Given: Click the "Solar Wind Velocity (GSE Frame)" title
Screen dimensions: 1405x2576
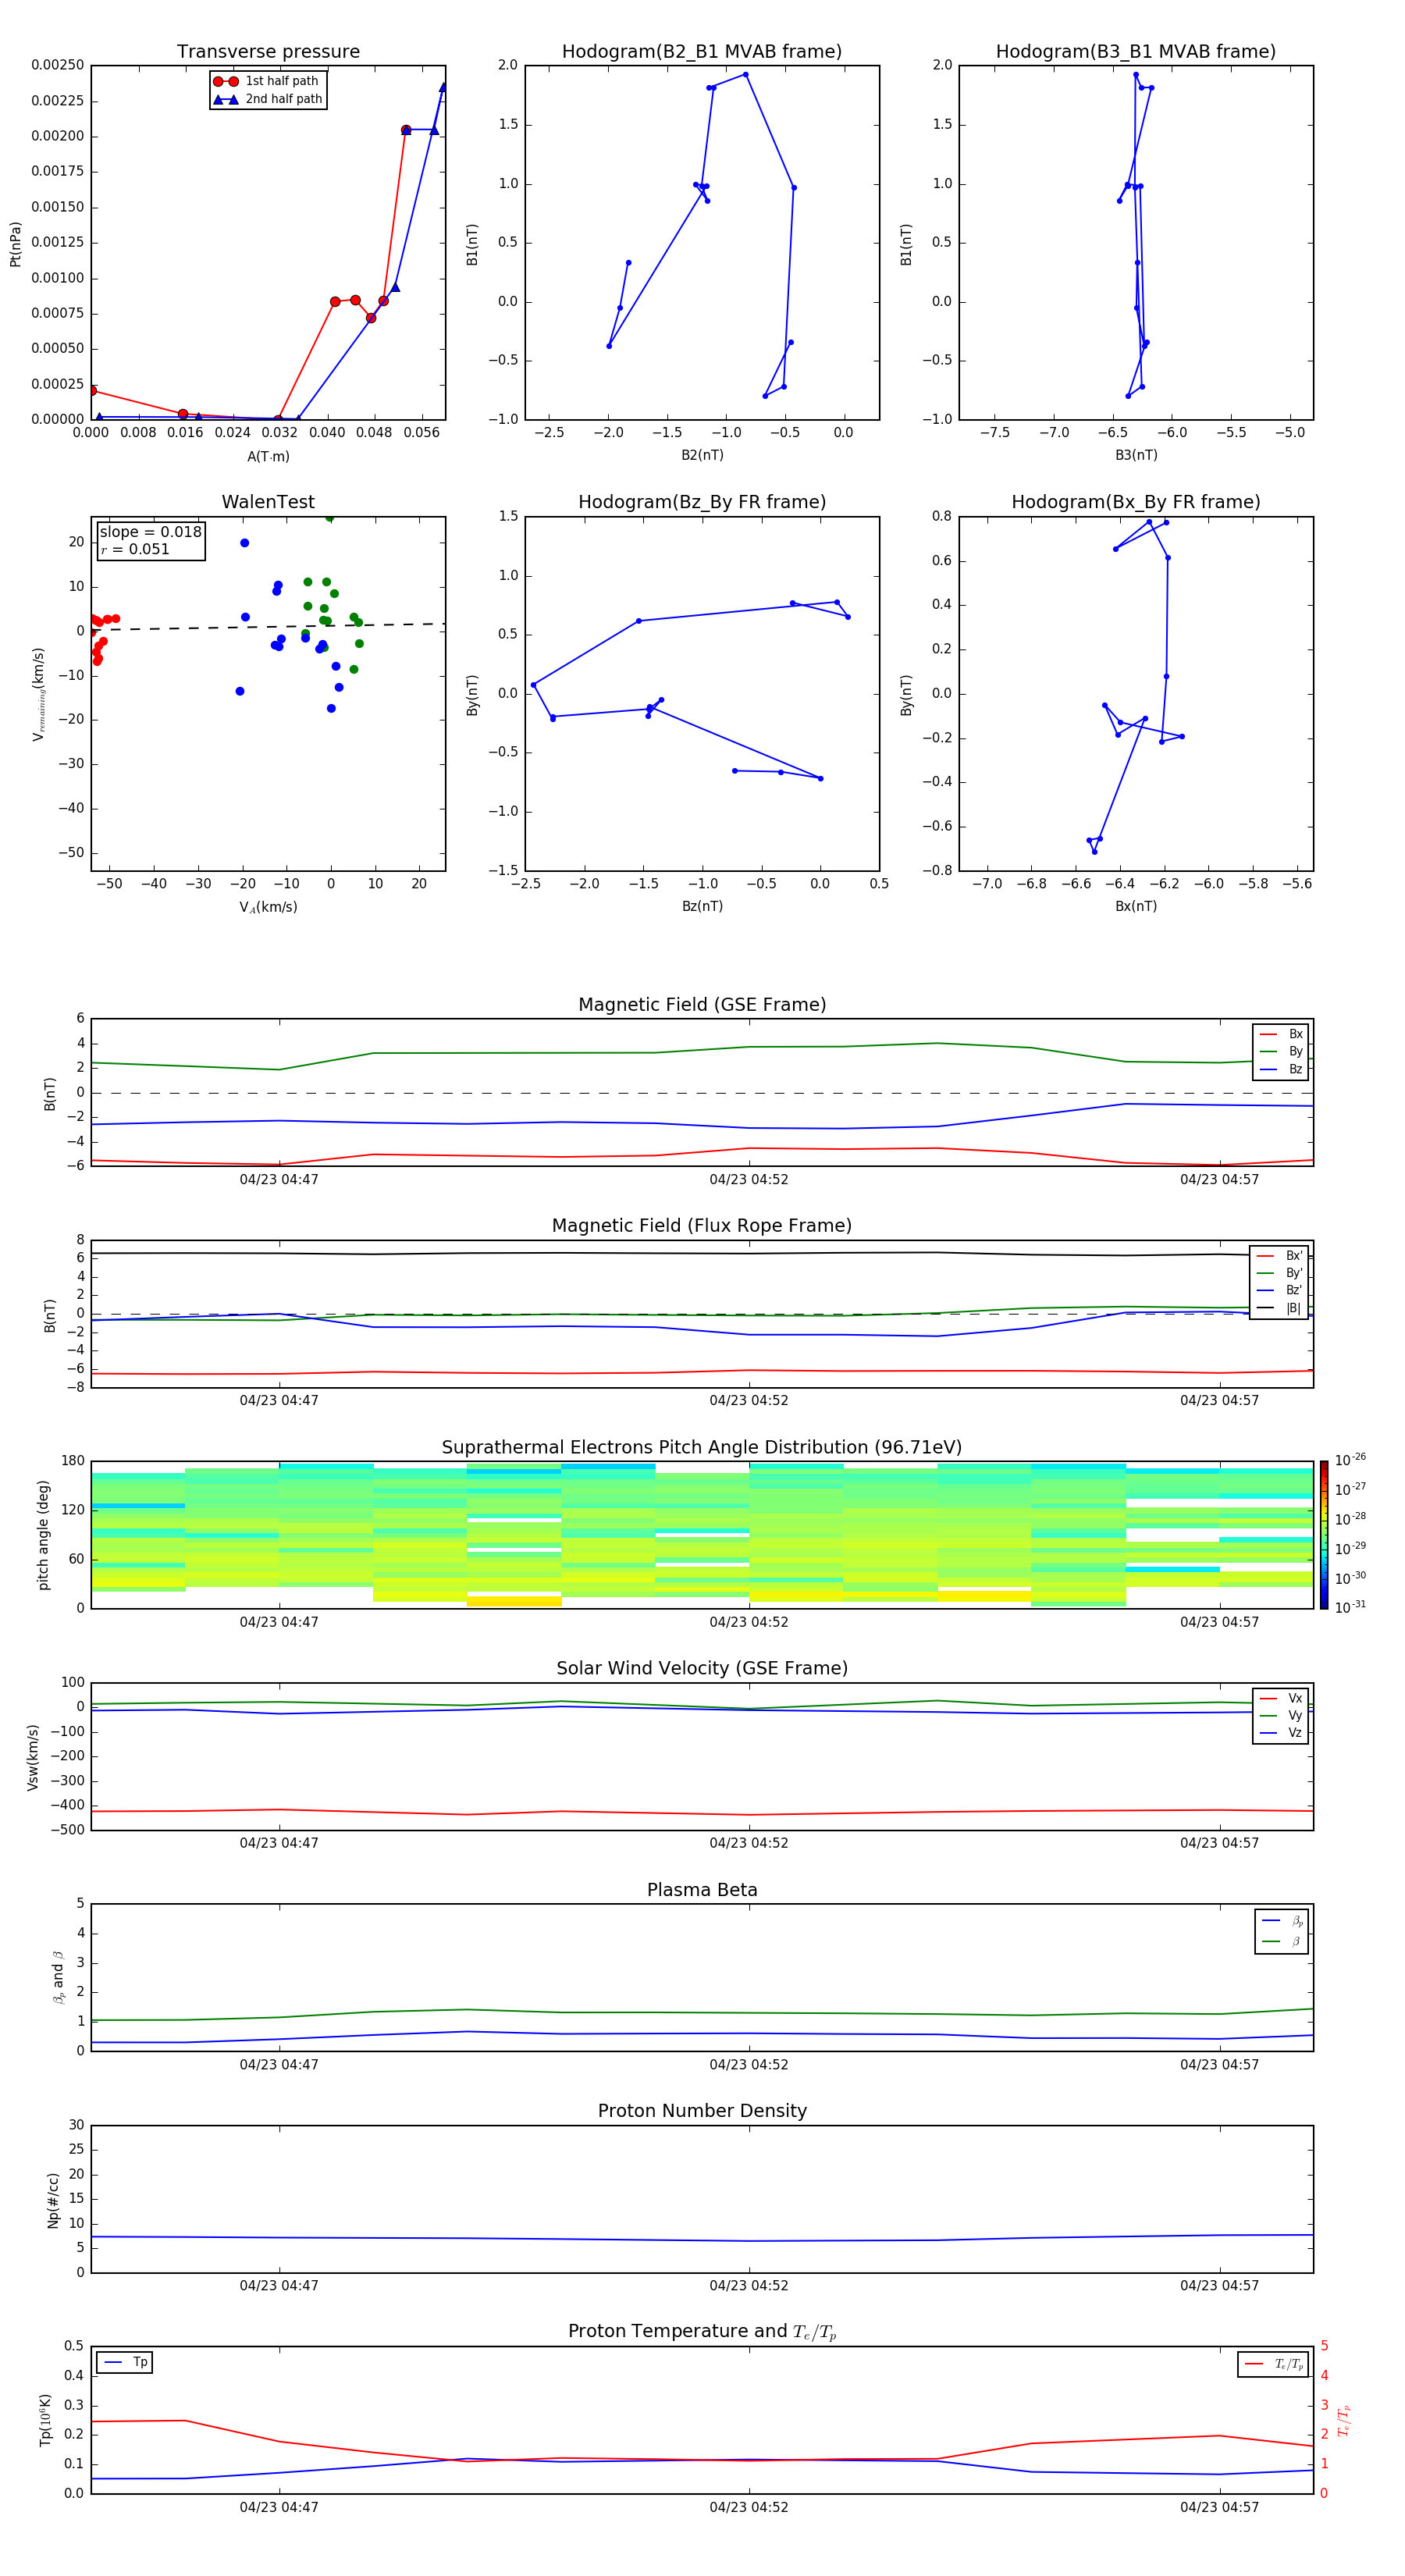Looking at the screenshot, I should 702,1669.
